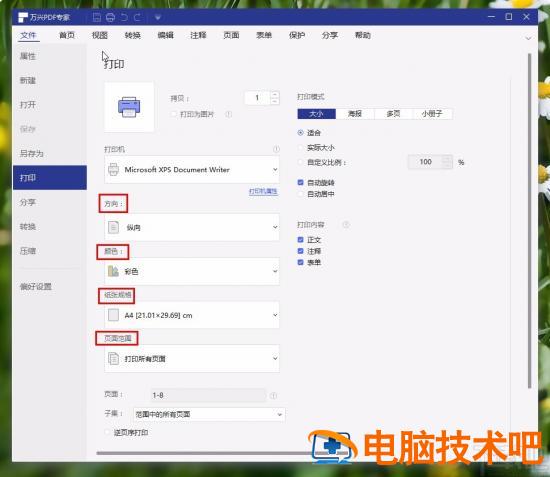Toggle the 自动居中 checkbox

tap(300, 194)
